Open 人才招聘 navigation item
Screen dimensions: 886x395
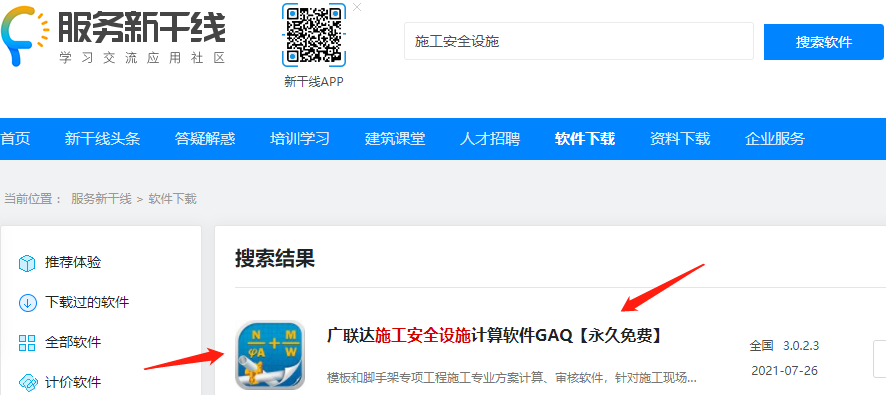tap(490, 138)
